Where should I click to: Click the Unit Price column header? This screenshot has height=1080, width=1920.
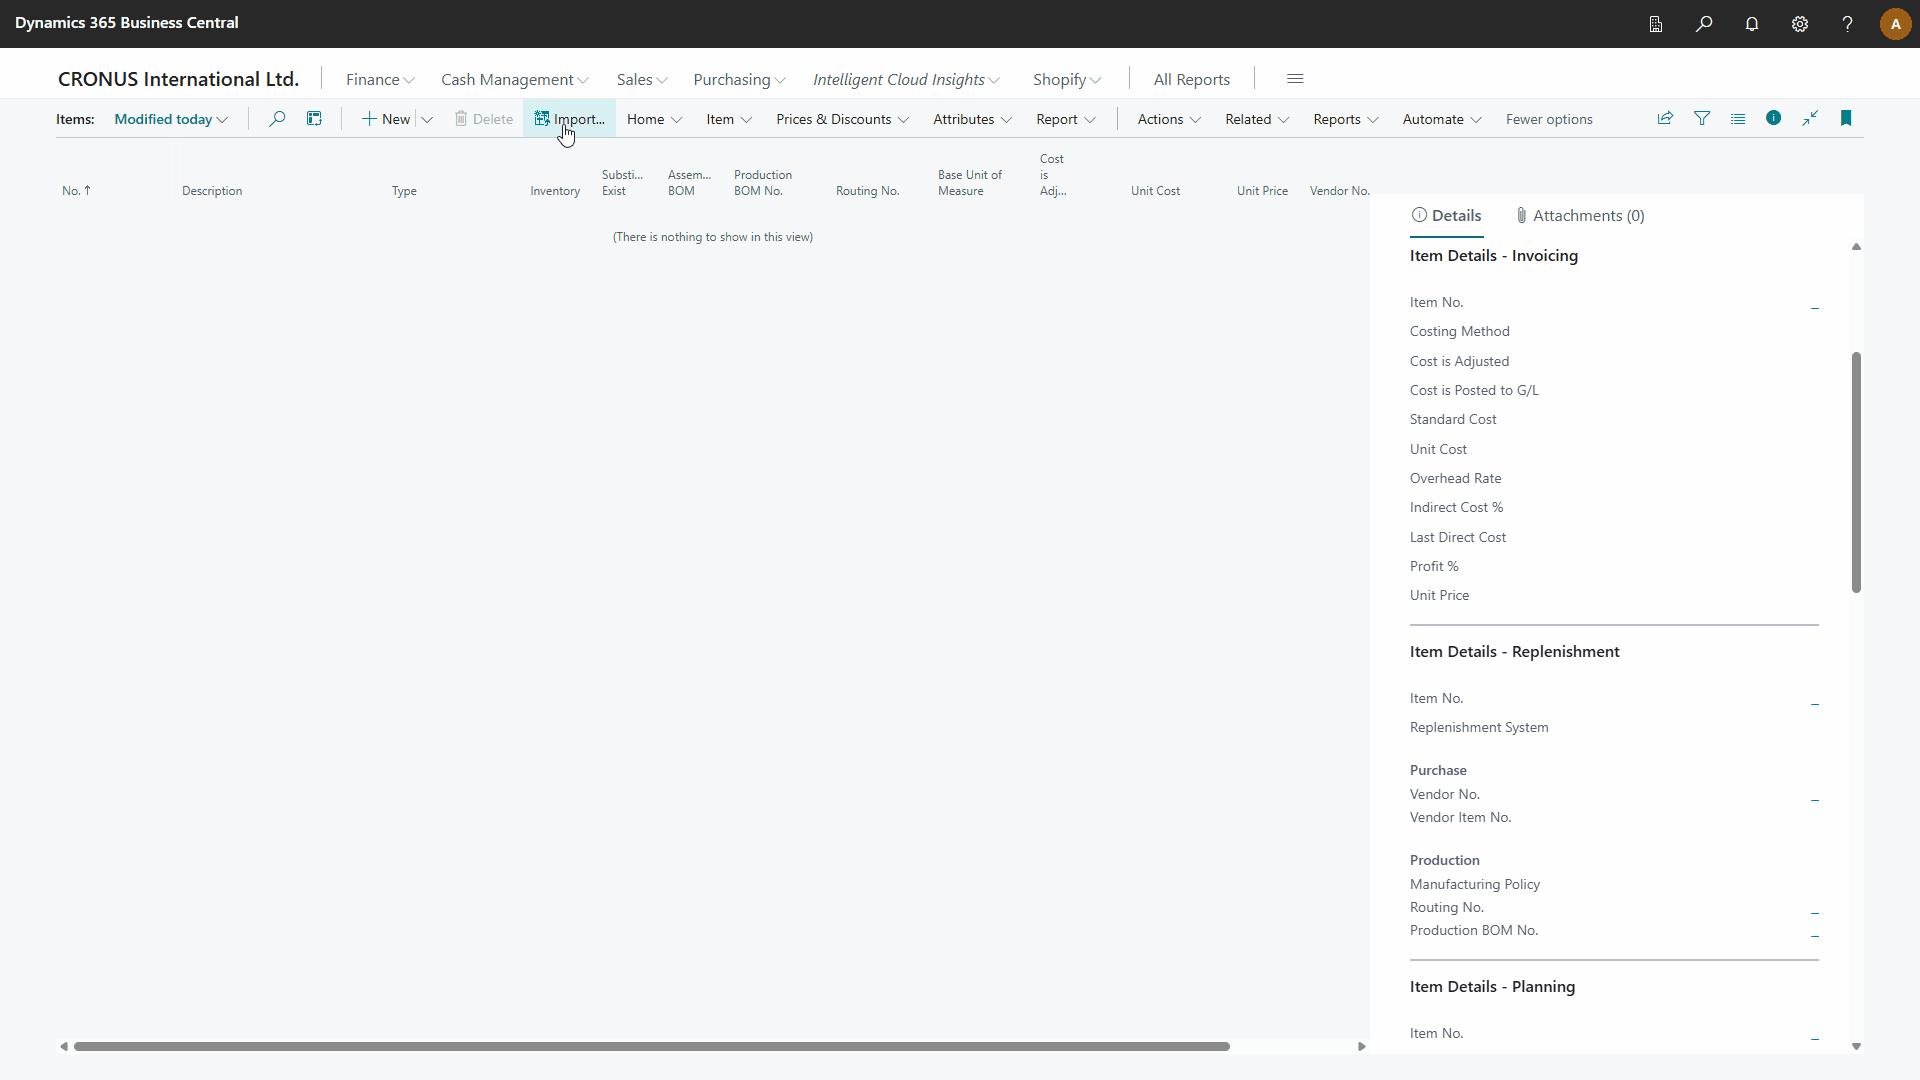[x=1262, y=191]
